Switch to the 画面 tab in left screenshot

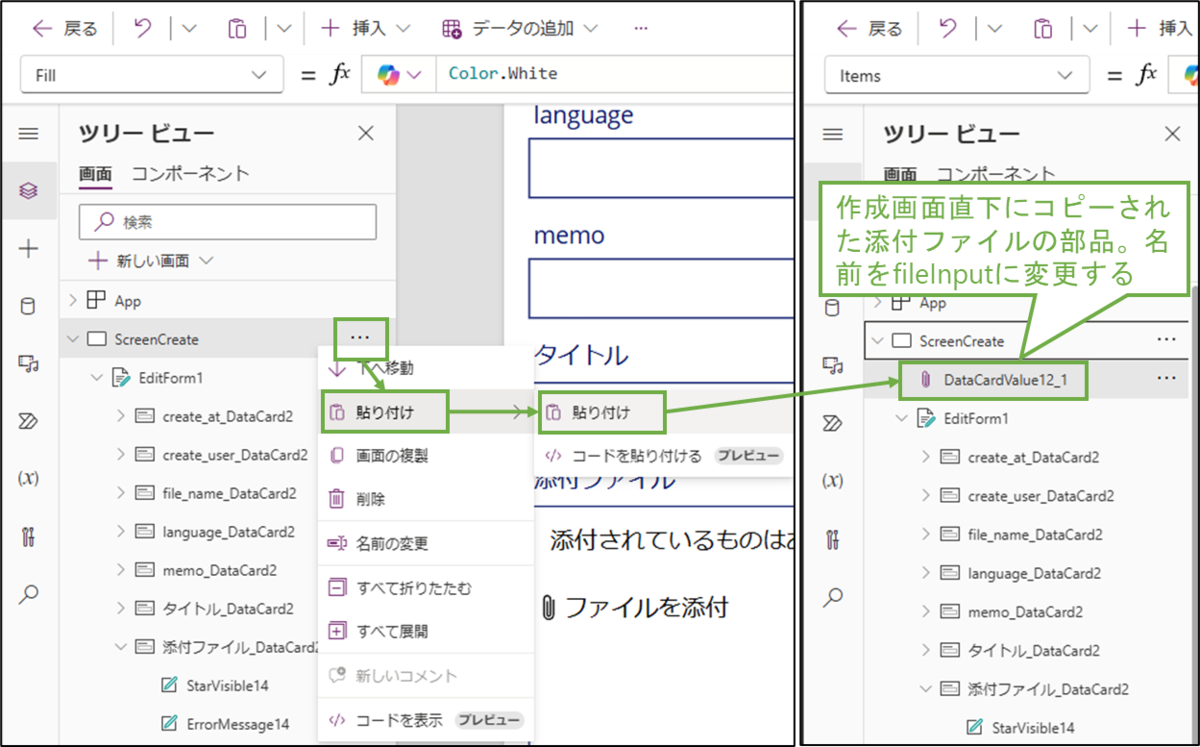(x=95, y=174)
